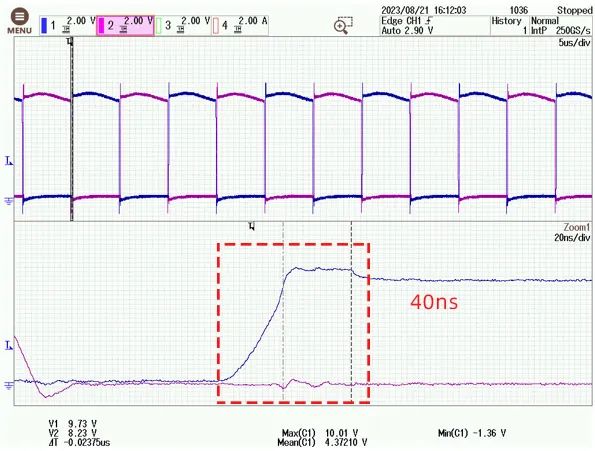
Task: Click the Stopped run status
Action: pyautogui.click(x=574, y=10)
